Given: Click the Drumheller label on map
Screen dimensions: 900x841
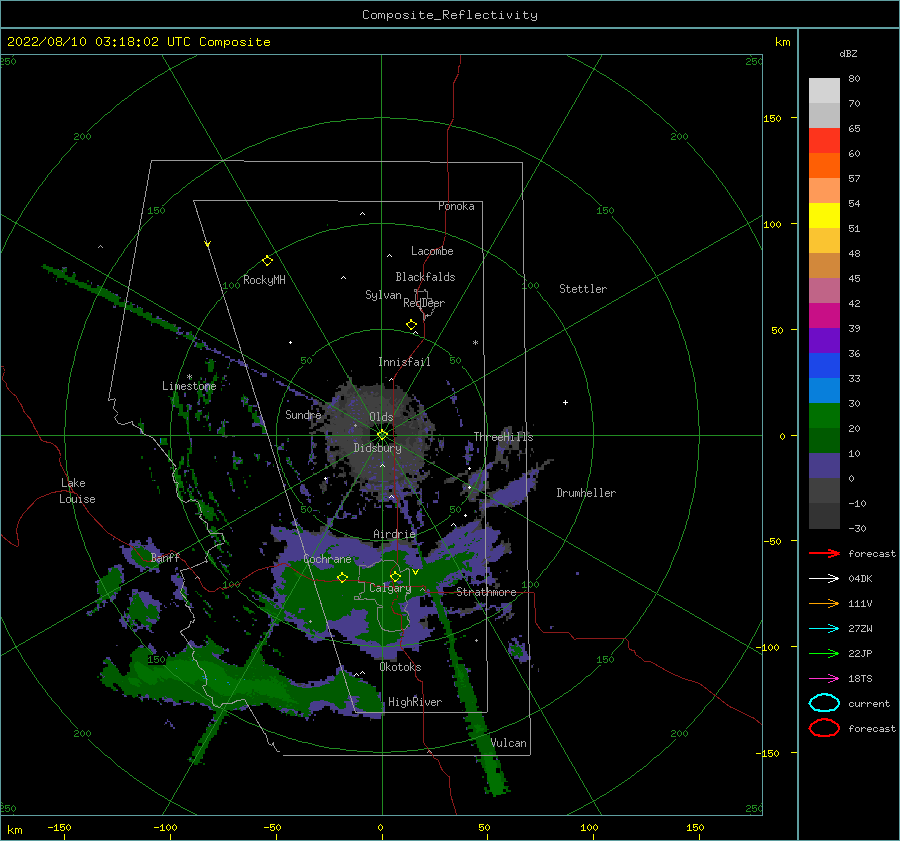Looking at the screenshot, I should click(586, 493).
